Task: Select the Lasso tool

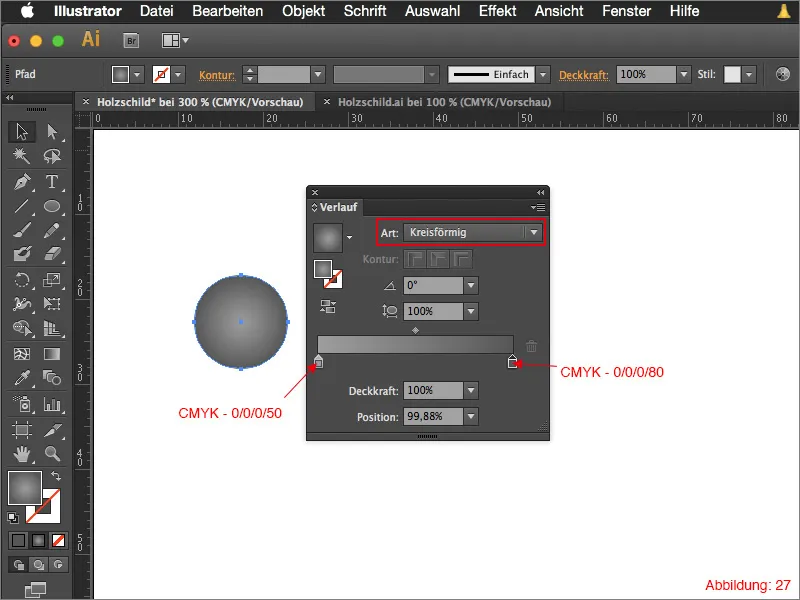Action: click(52, 156)
